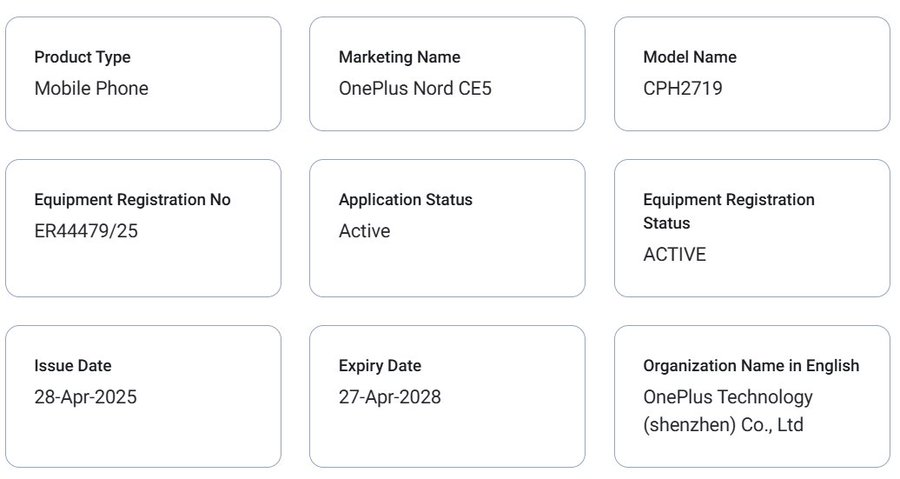Click the Model Name label
900x479 pixels.
(690, 57)
